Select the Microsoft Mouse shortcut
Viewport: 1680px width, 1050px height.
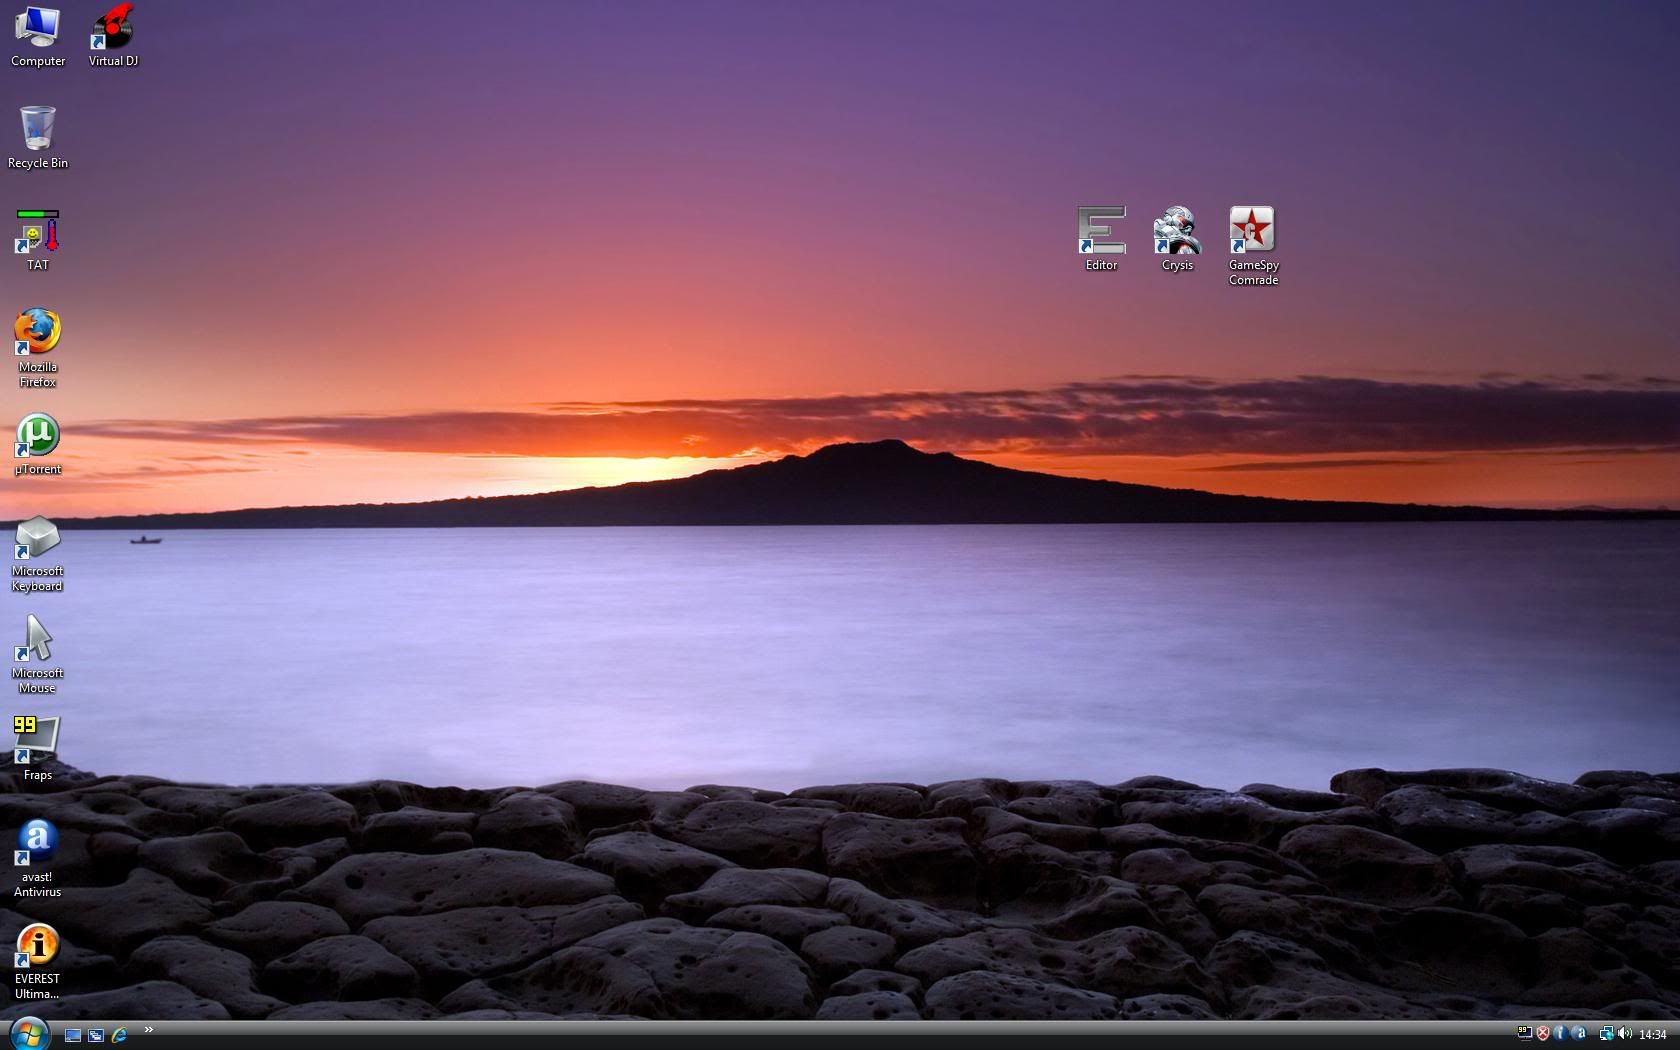click(38, 655)
